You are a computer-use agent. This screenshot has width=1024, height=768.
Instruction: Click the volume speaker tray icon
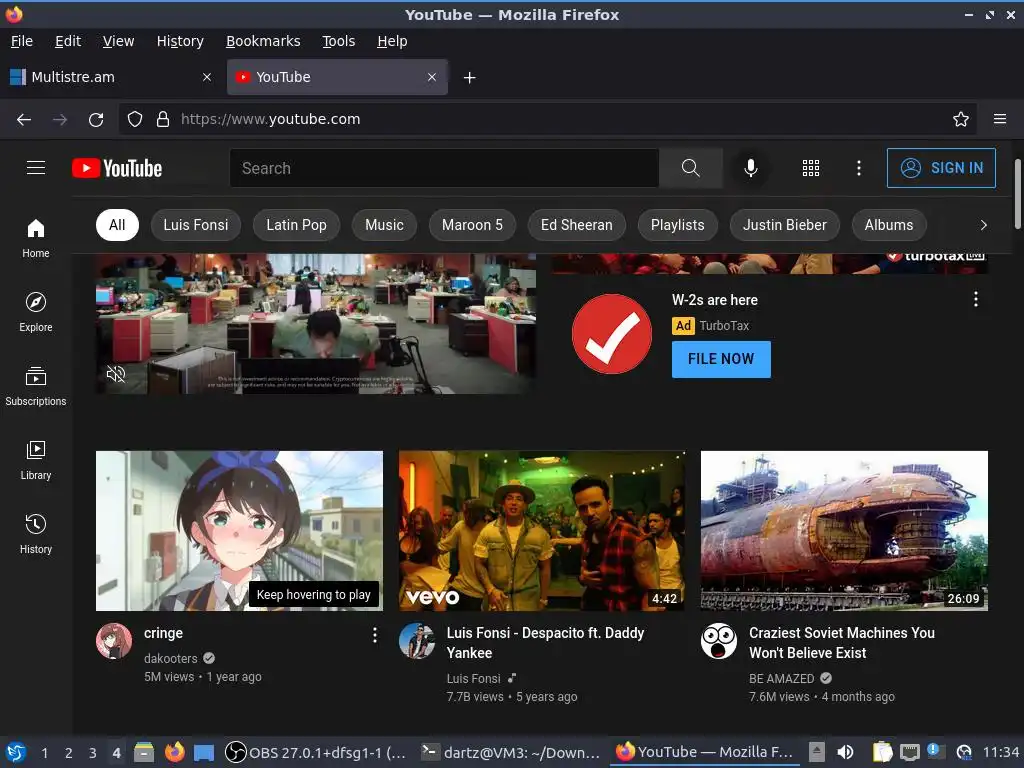click(845, 752)
